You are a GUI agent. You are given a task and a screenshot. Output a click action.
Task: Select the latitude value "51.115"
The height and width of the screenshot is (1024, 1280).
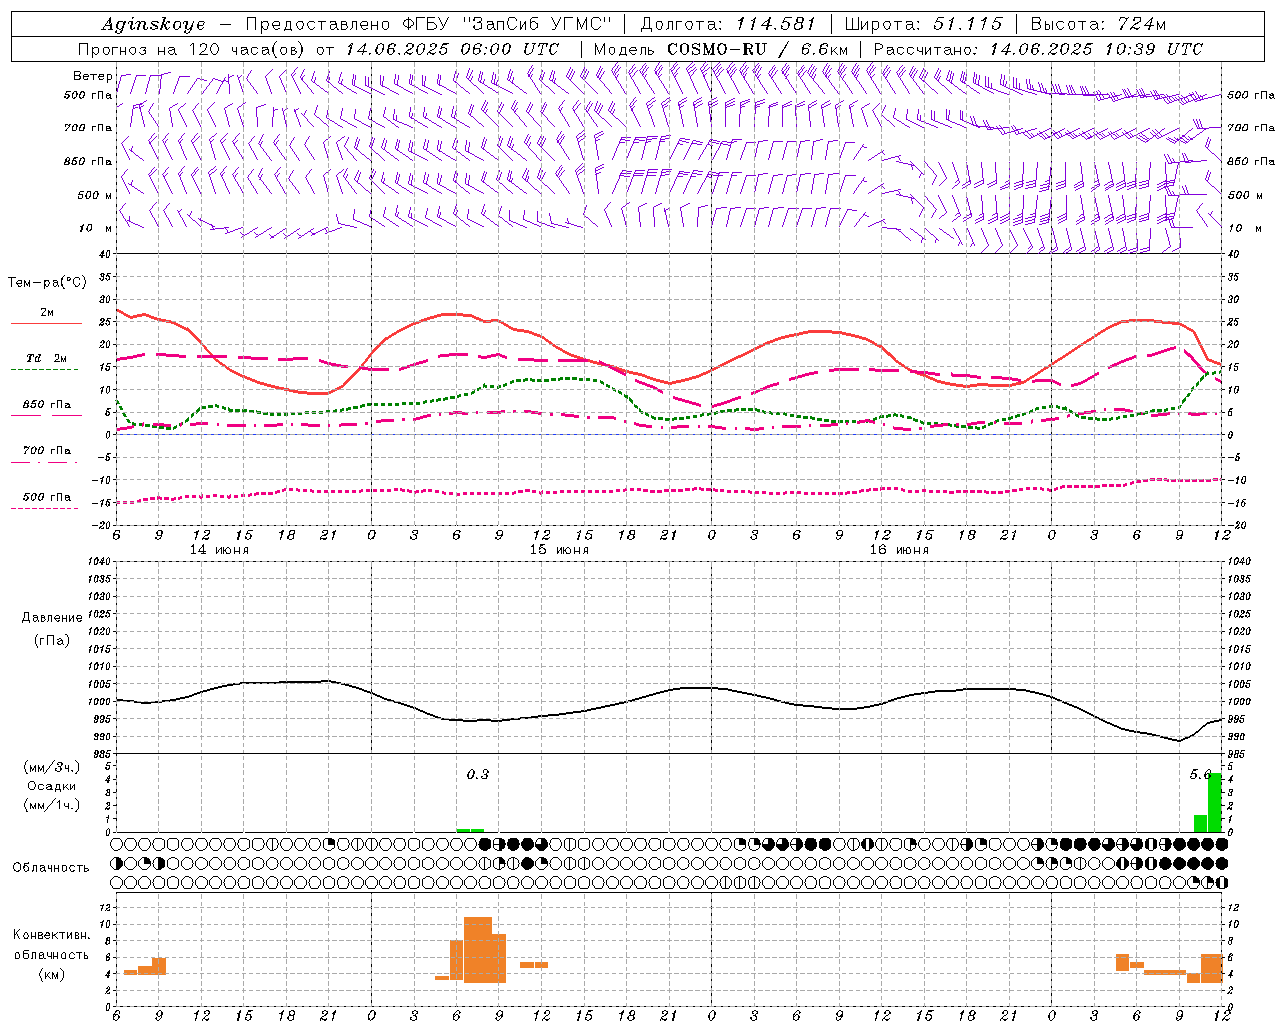coord(967,24)
